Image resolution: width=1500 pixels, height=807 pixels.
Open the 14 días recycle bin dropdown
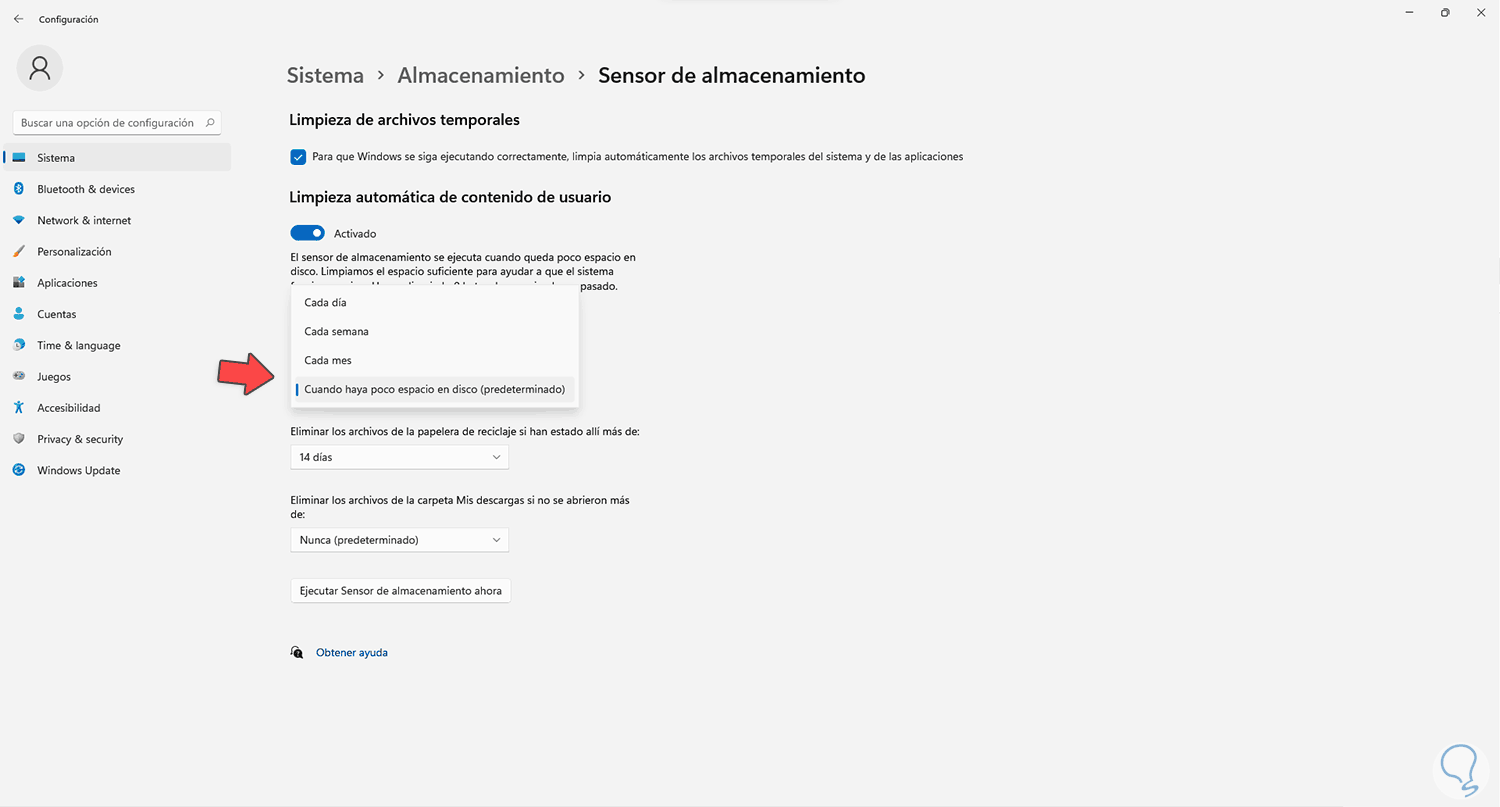(x=399, y=457)
